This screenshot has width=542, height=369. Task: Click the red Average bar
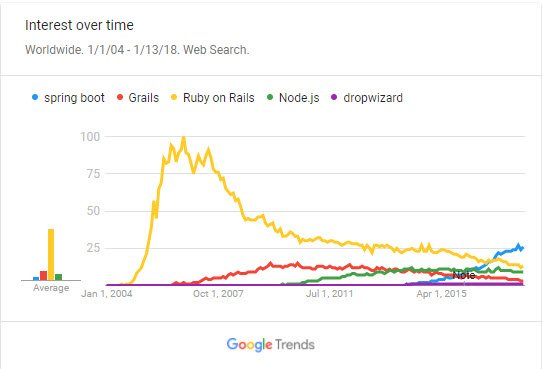pos(44,276)
